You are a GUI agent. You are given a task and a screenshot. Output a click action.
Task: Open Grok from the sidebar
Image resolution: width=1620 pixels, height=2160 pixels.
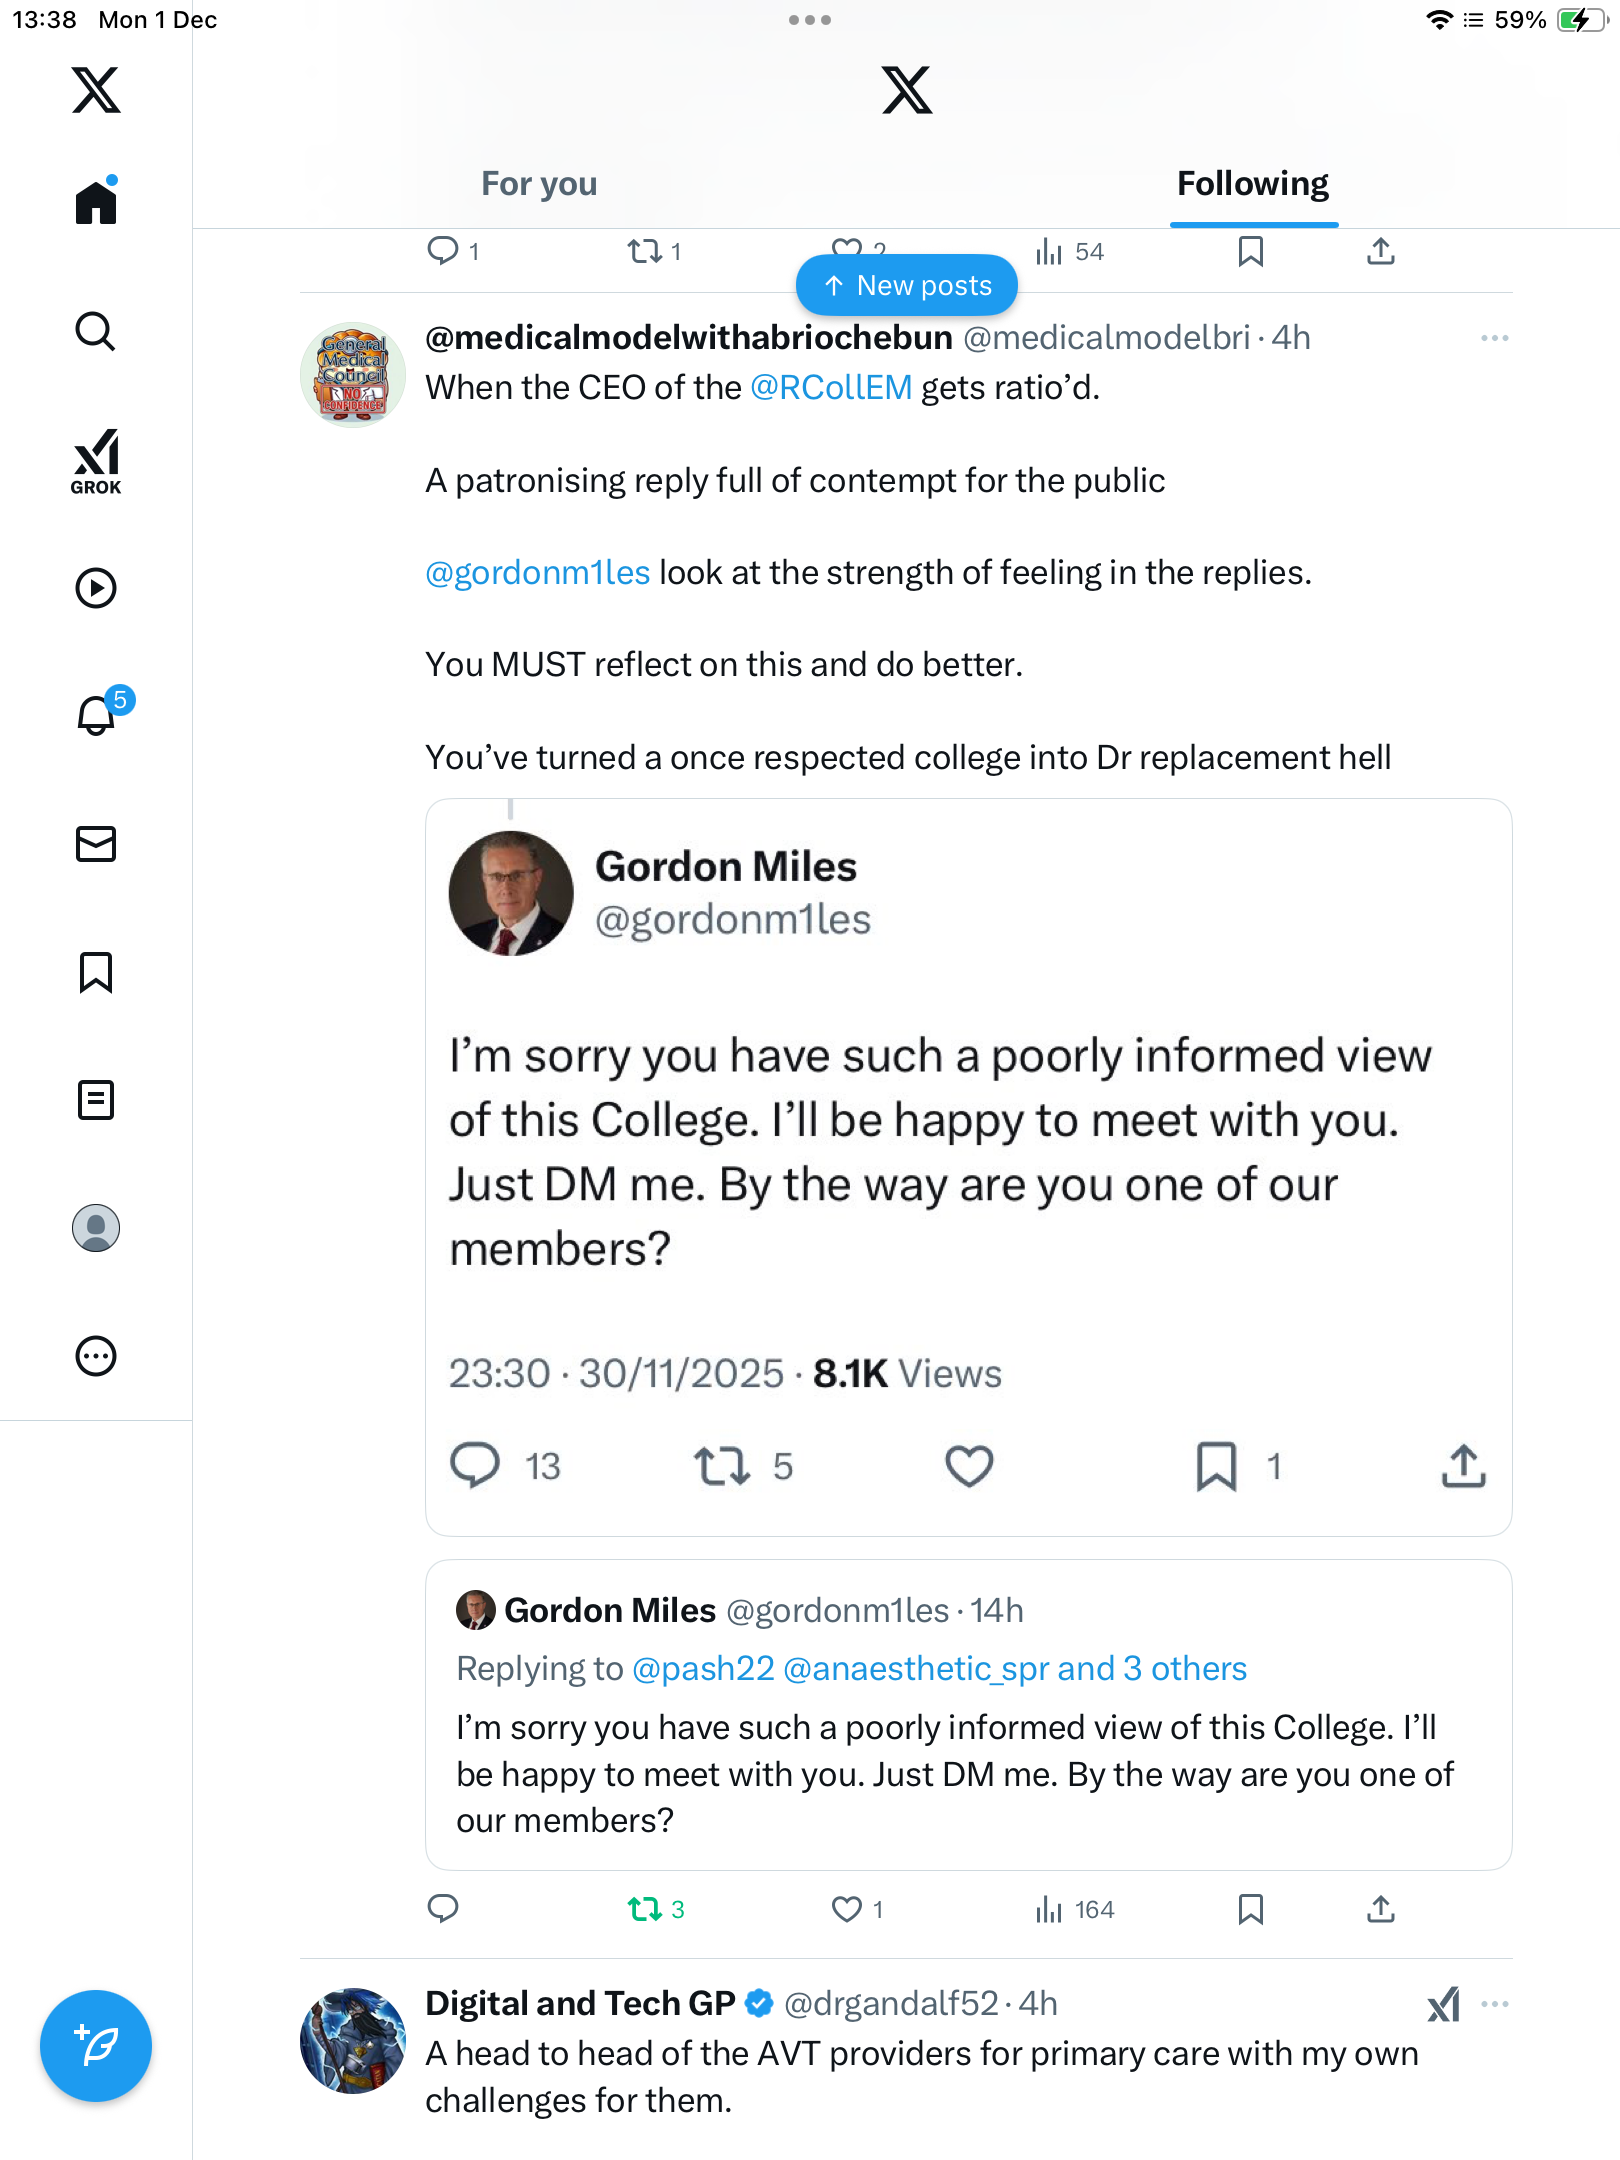coord(96,461)
